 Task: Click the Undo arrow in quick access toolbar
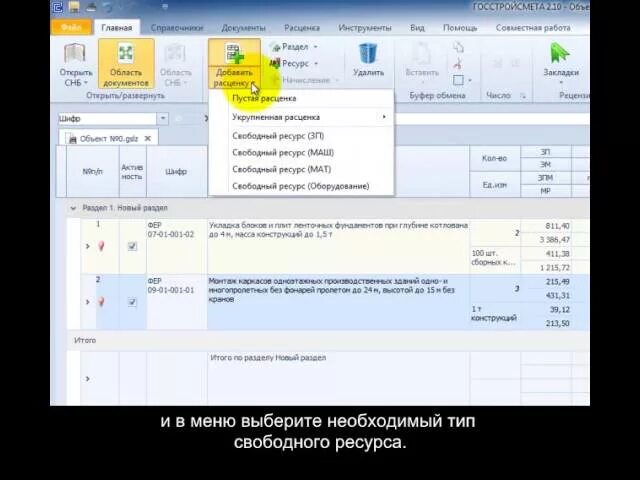point(107,7)
